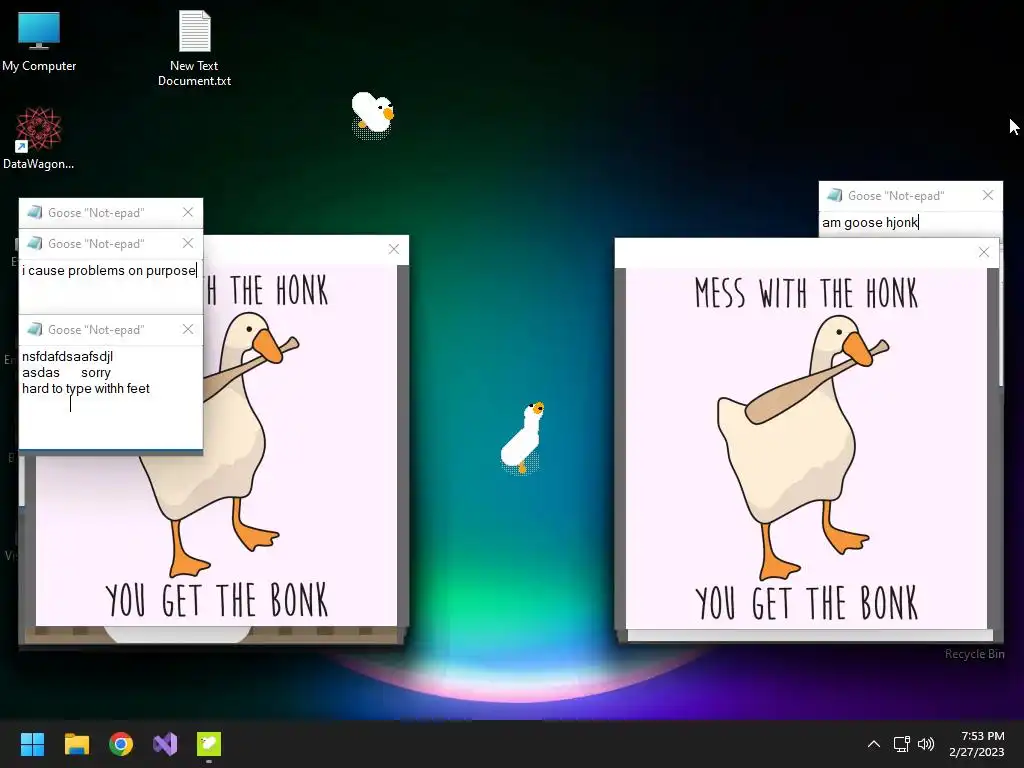The height and width of the screenshot is (768, 1024).
Task: Click the date 2/27/2023 in the taskbar
Action: pos(976,752)
